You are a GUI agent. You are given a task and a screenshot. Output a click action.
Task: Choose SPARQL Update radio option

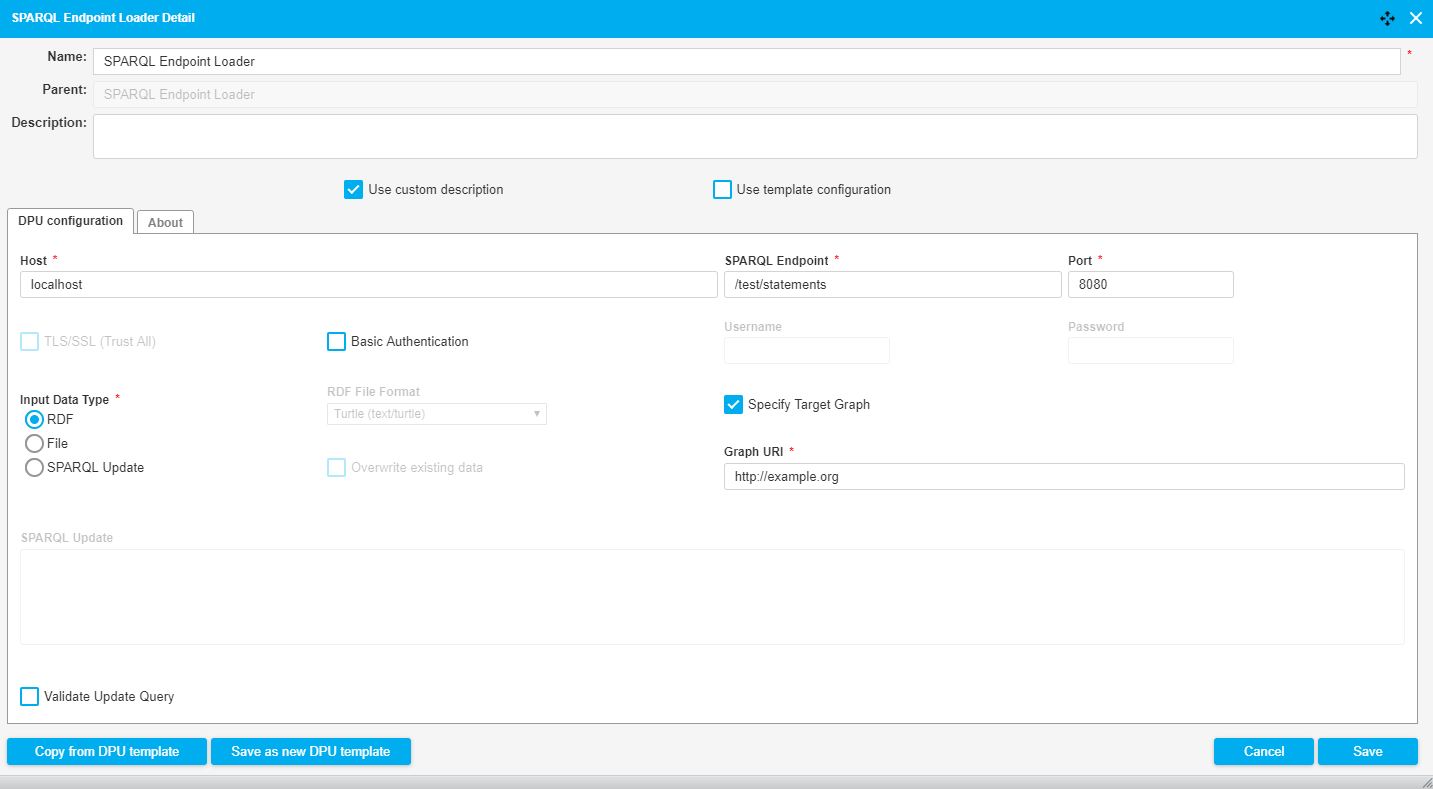tap(35, 467)
